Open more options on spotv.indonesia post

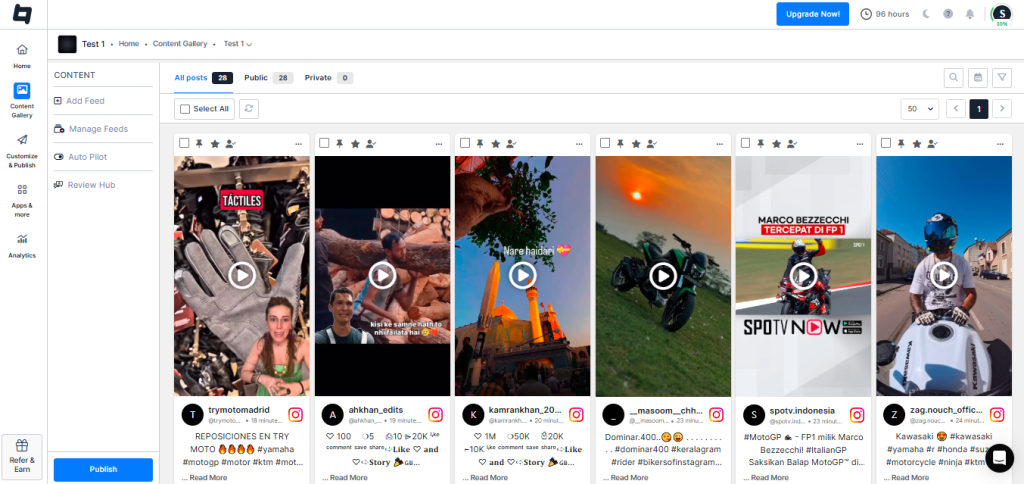tap(860, 144)
